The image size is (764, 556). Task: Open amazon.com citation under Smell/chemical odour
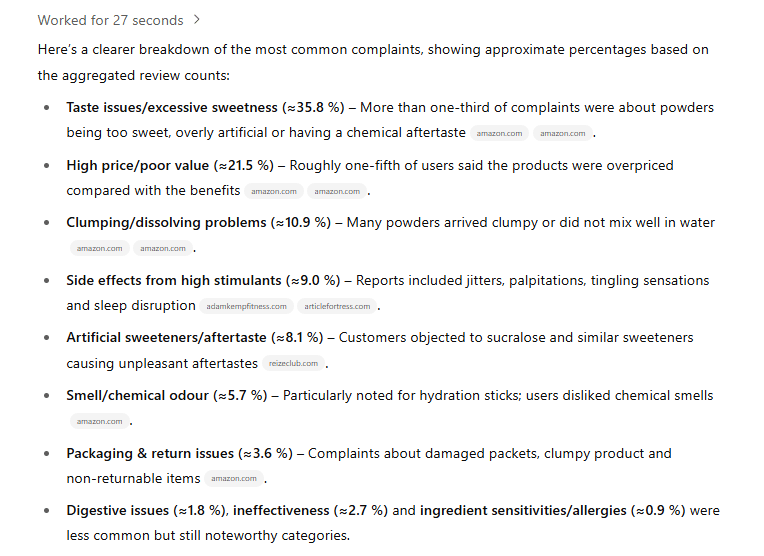point(100,422)
